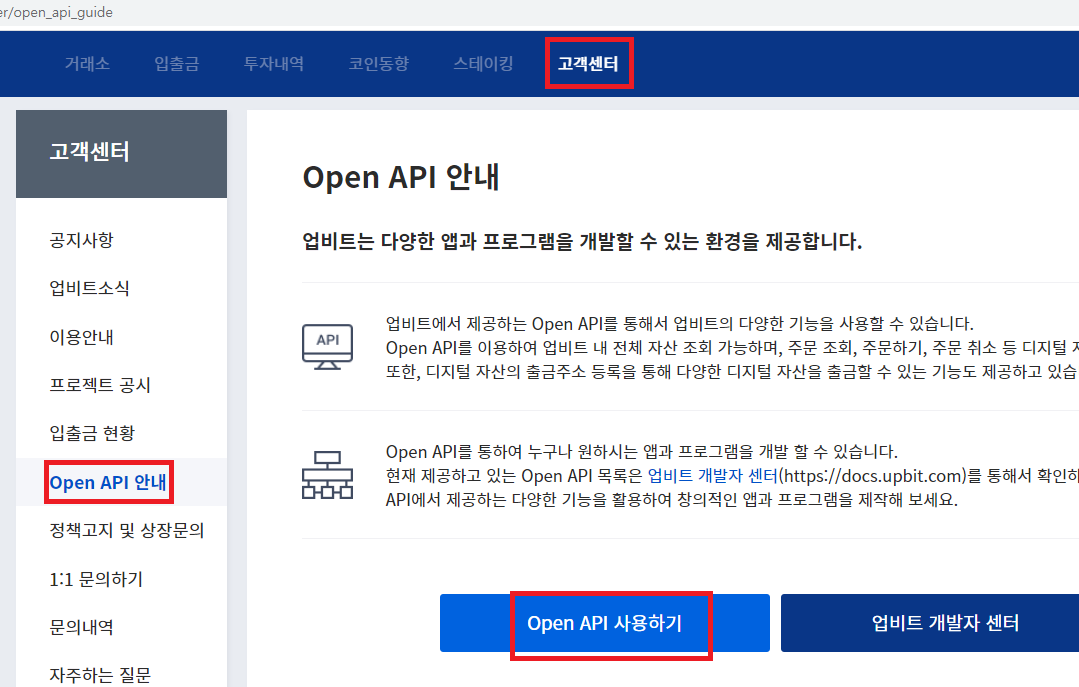Click the network hierarchy diagram icon
The height and width of the screenshot is (687, 1079).
click(328, 475)
